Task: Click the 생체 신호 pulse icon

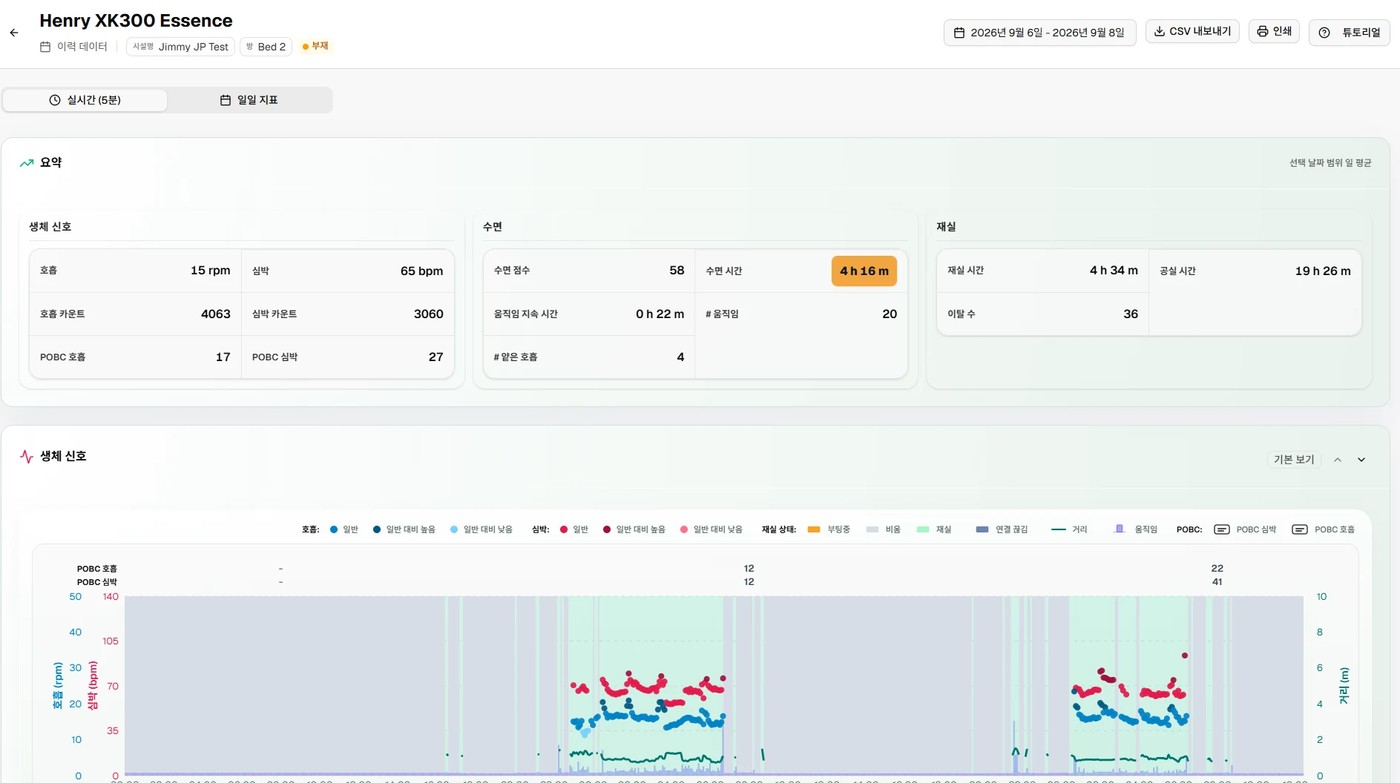Action: pos(27,456)
